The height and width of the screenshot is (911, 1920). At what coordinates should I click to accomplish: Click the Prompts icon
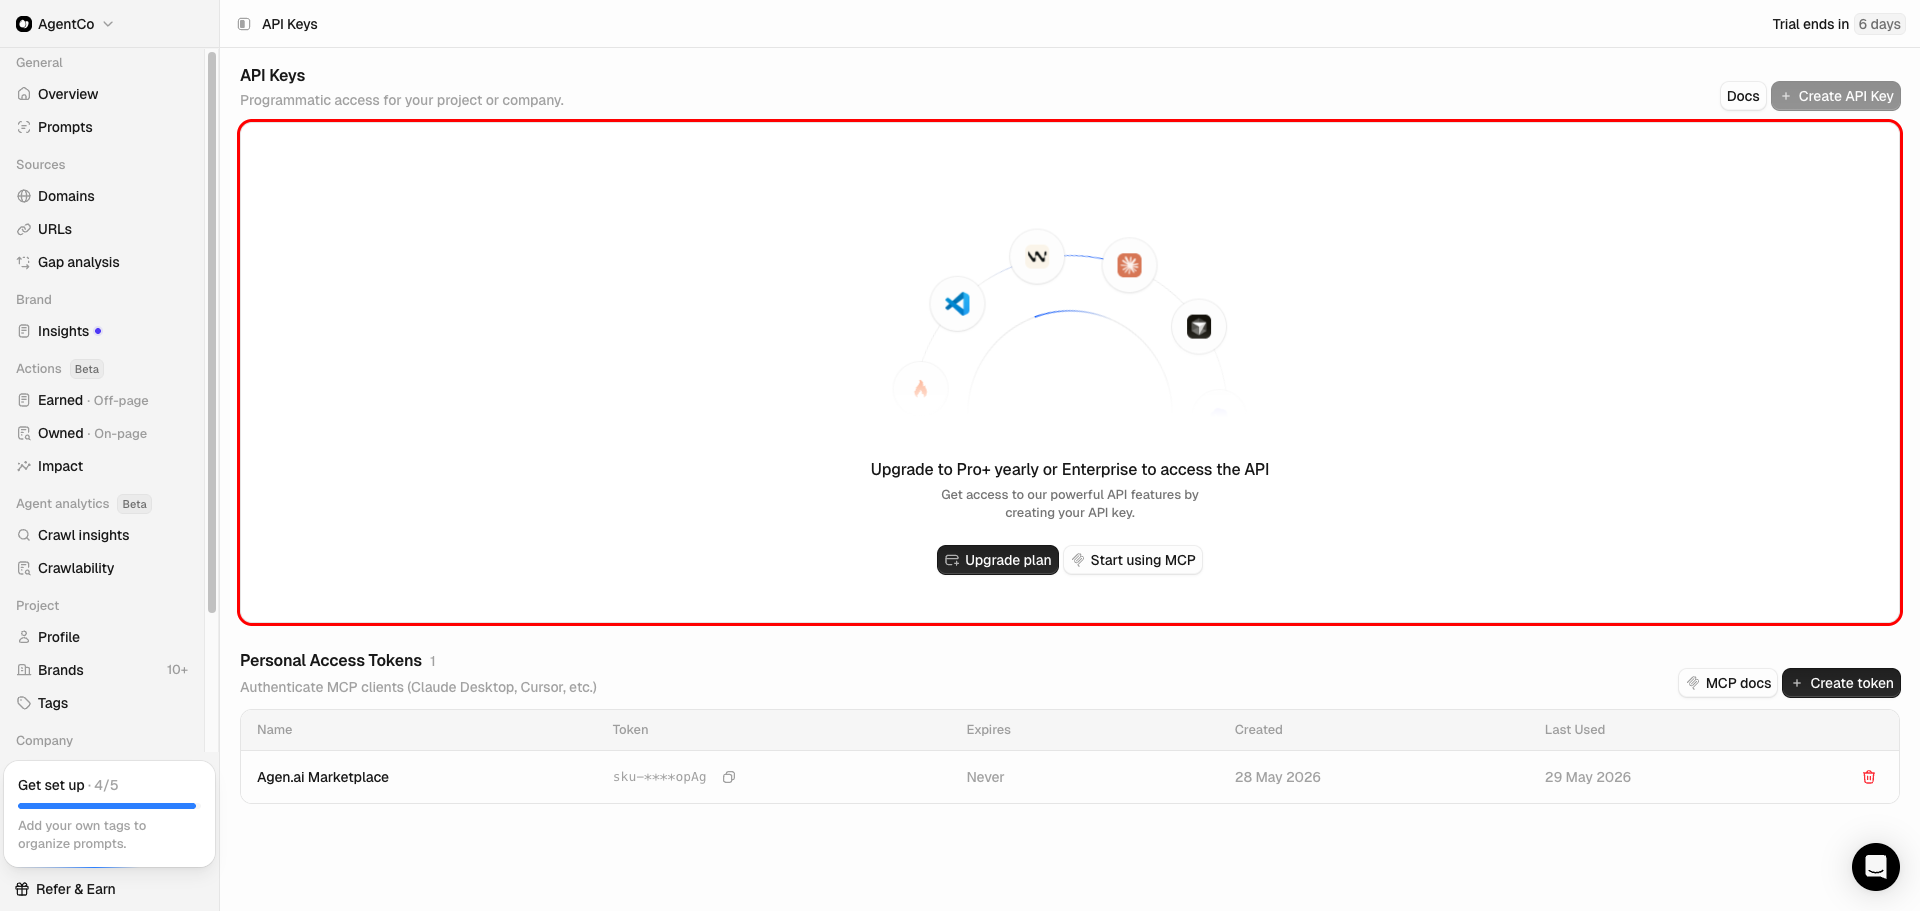tap(24, 127)
